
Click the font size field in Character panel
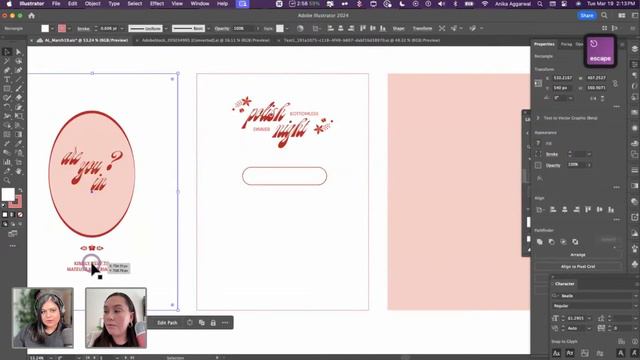[576, 318]
